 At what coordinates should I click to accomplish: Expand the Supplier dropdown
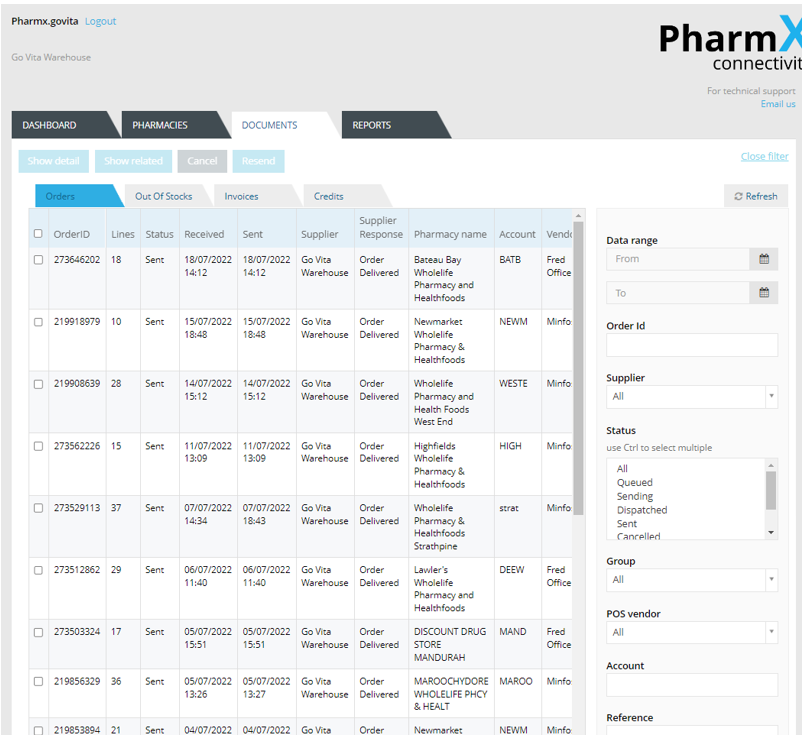691,397
